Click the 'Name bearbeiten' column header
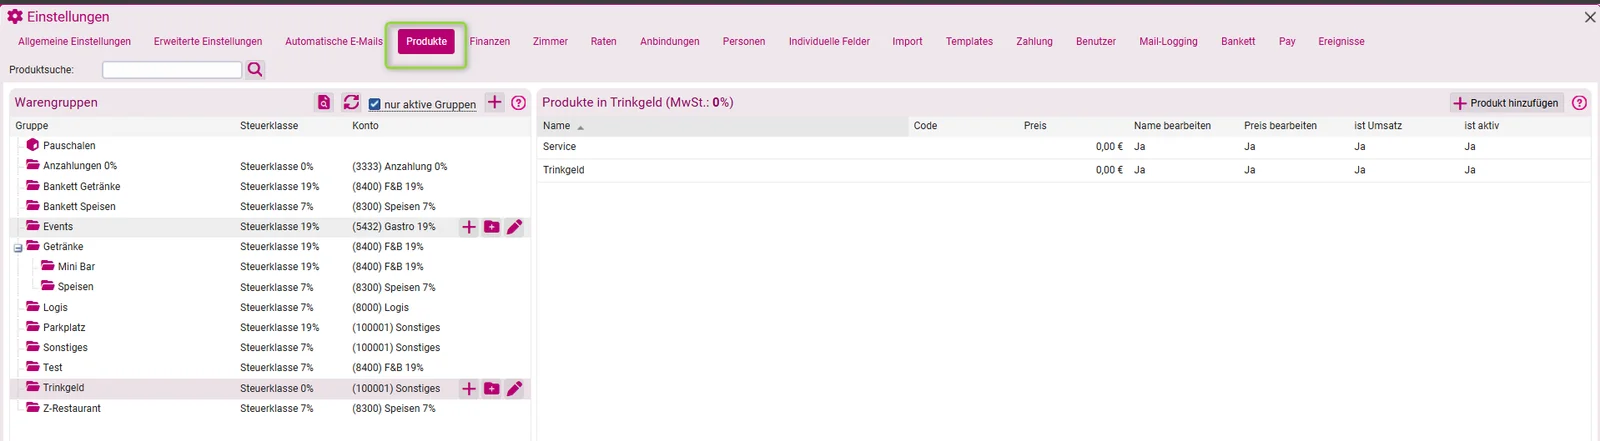Image resolution: width=1600 pixels, height=441 pixels. [x=1172, y=126]
